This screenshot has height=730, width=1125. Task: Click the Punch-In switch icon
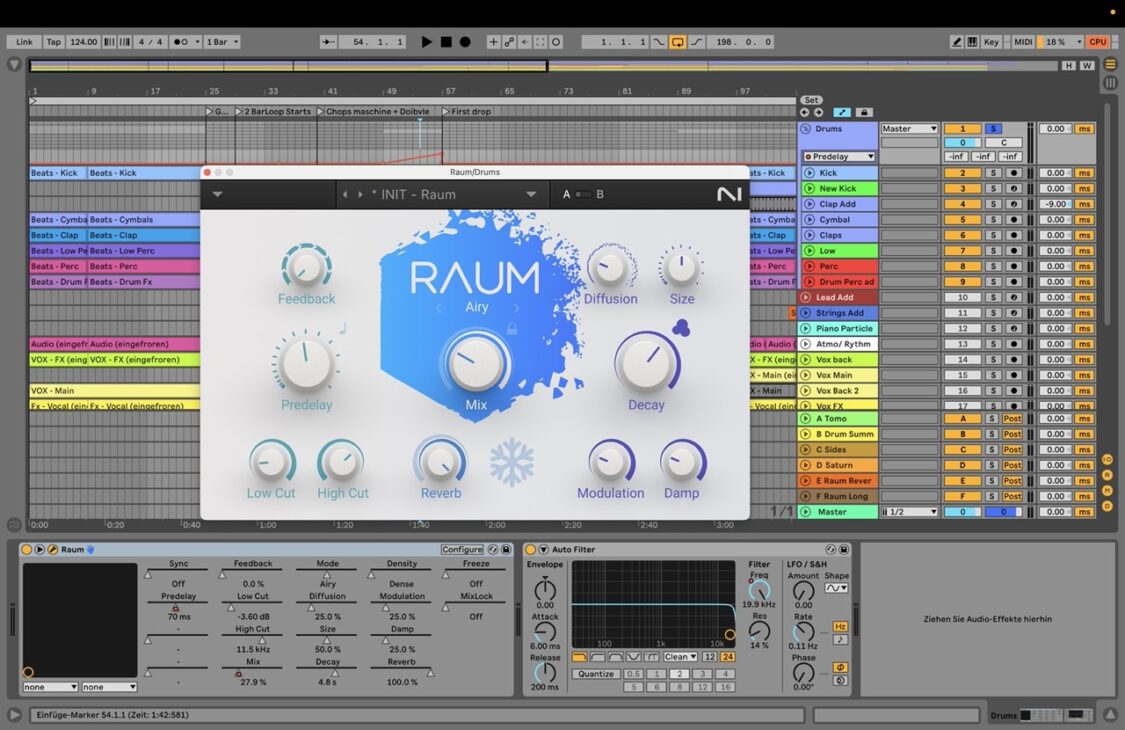[x=659, y=42]
